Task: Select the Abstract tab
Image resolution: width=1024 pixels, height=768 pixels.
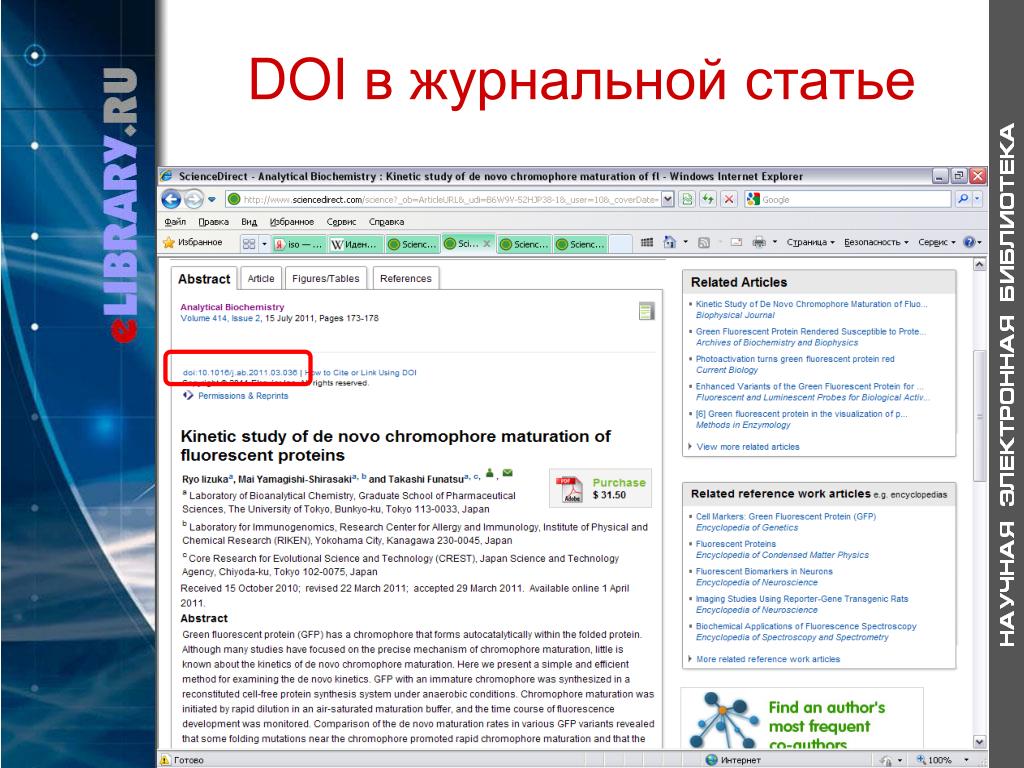Action: (204, 279)
